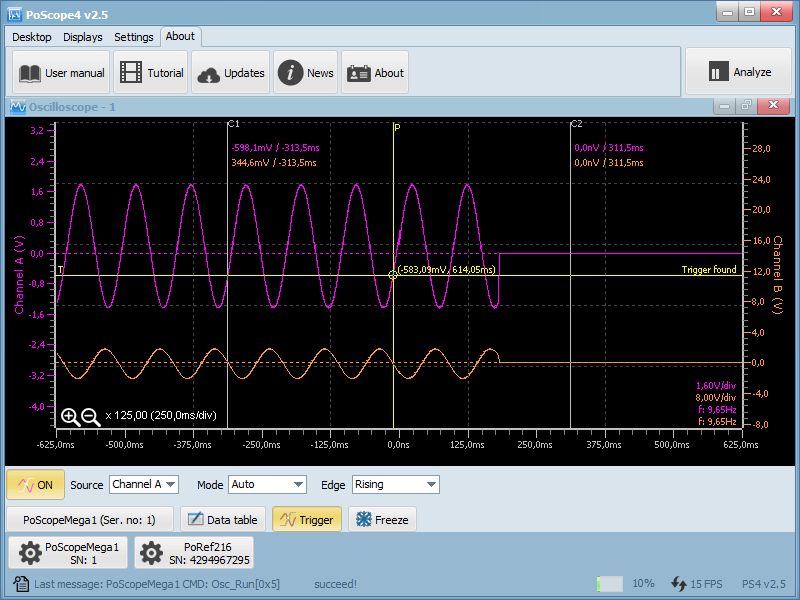Open the Data table view
This screenshot has height=600, width=800.
coord(222,519)
